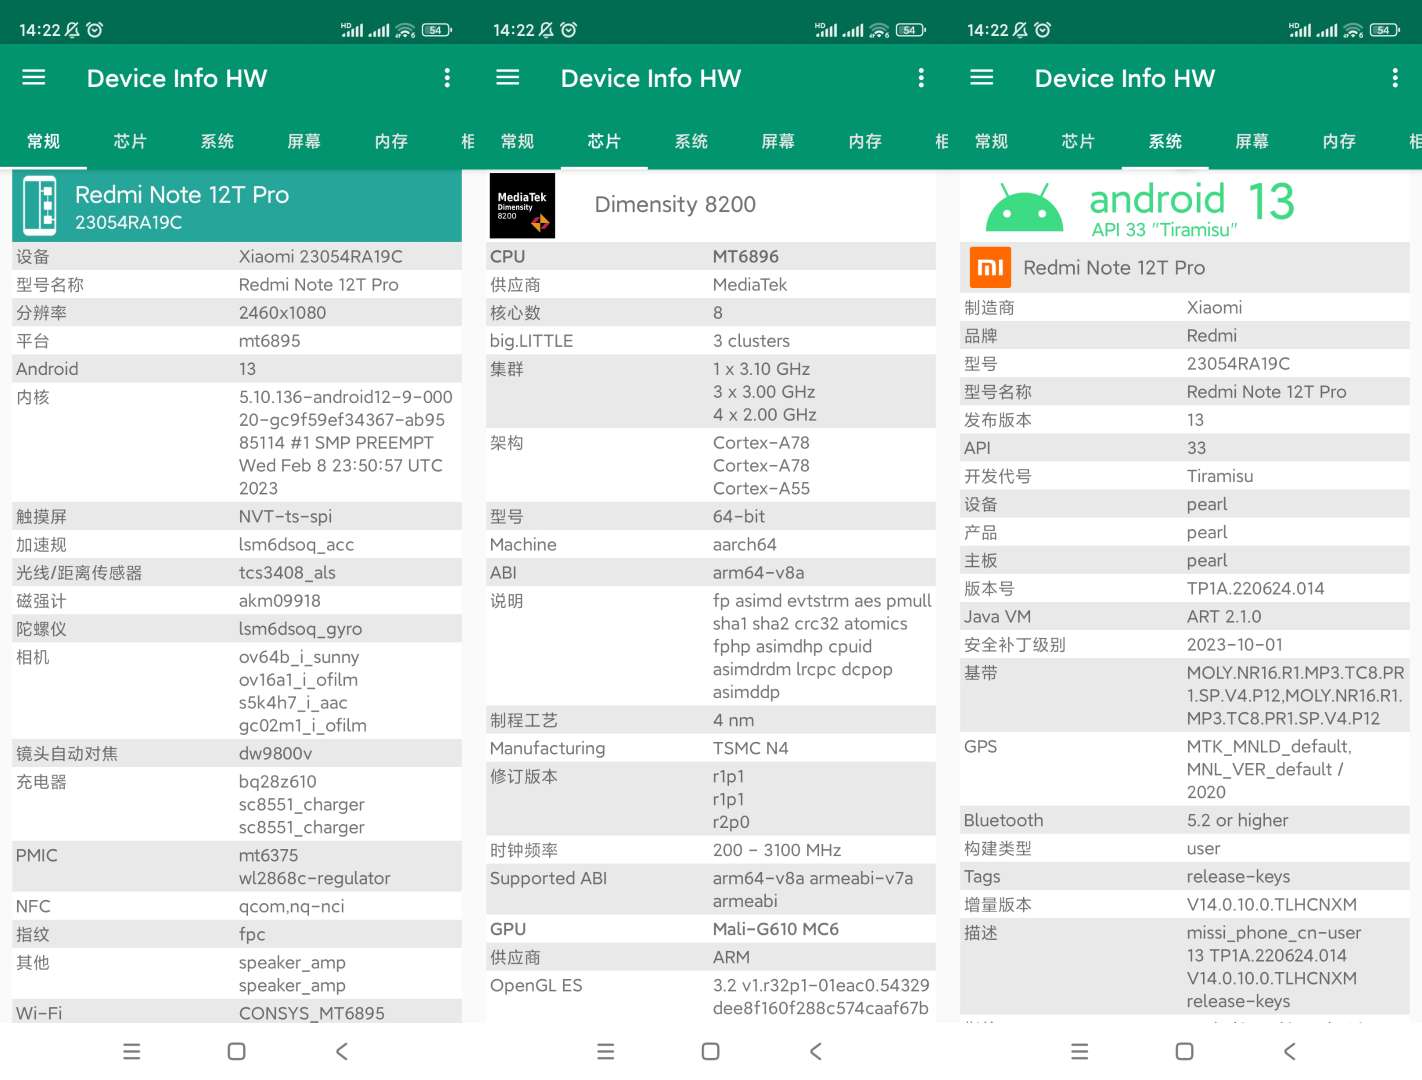Tap recent apps navigation icon in right screen
The height and width of the screenshot is (1080, 1422).
tap(1080, 1051)
